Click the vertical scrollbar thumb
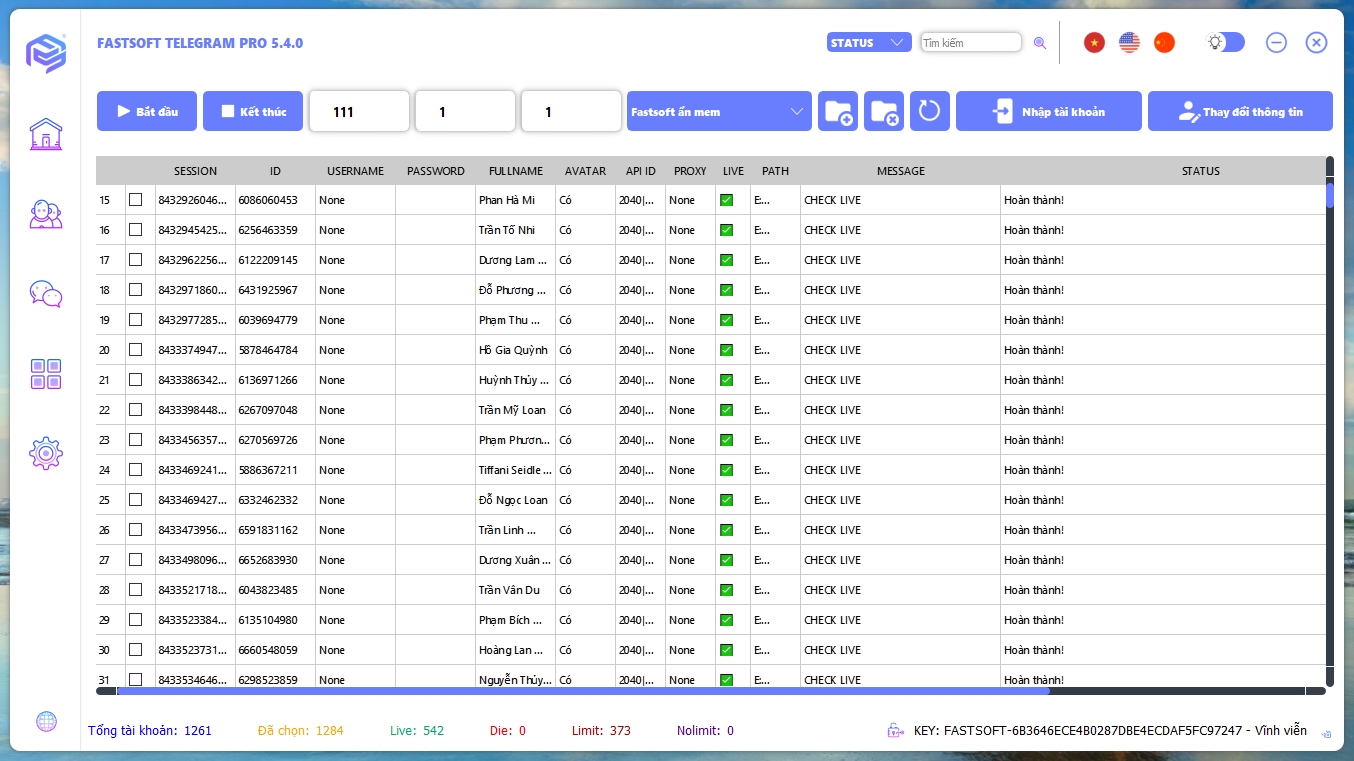1354x761 pixels. coord(1330,194)
